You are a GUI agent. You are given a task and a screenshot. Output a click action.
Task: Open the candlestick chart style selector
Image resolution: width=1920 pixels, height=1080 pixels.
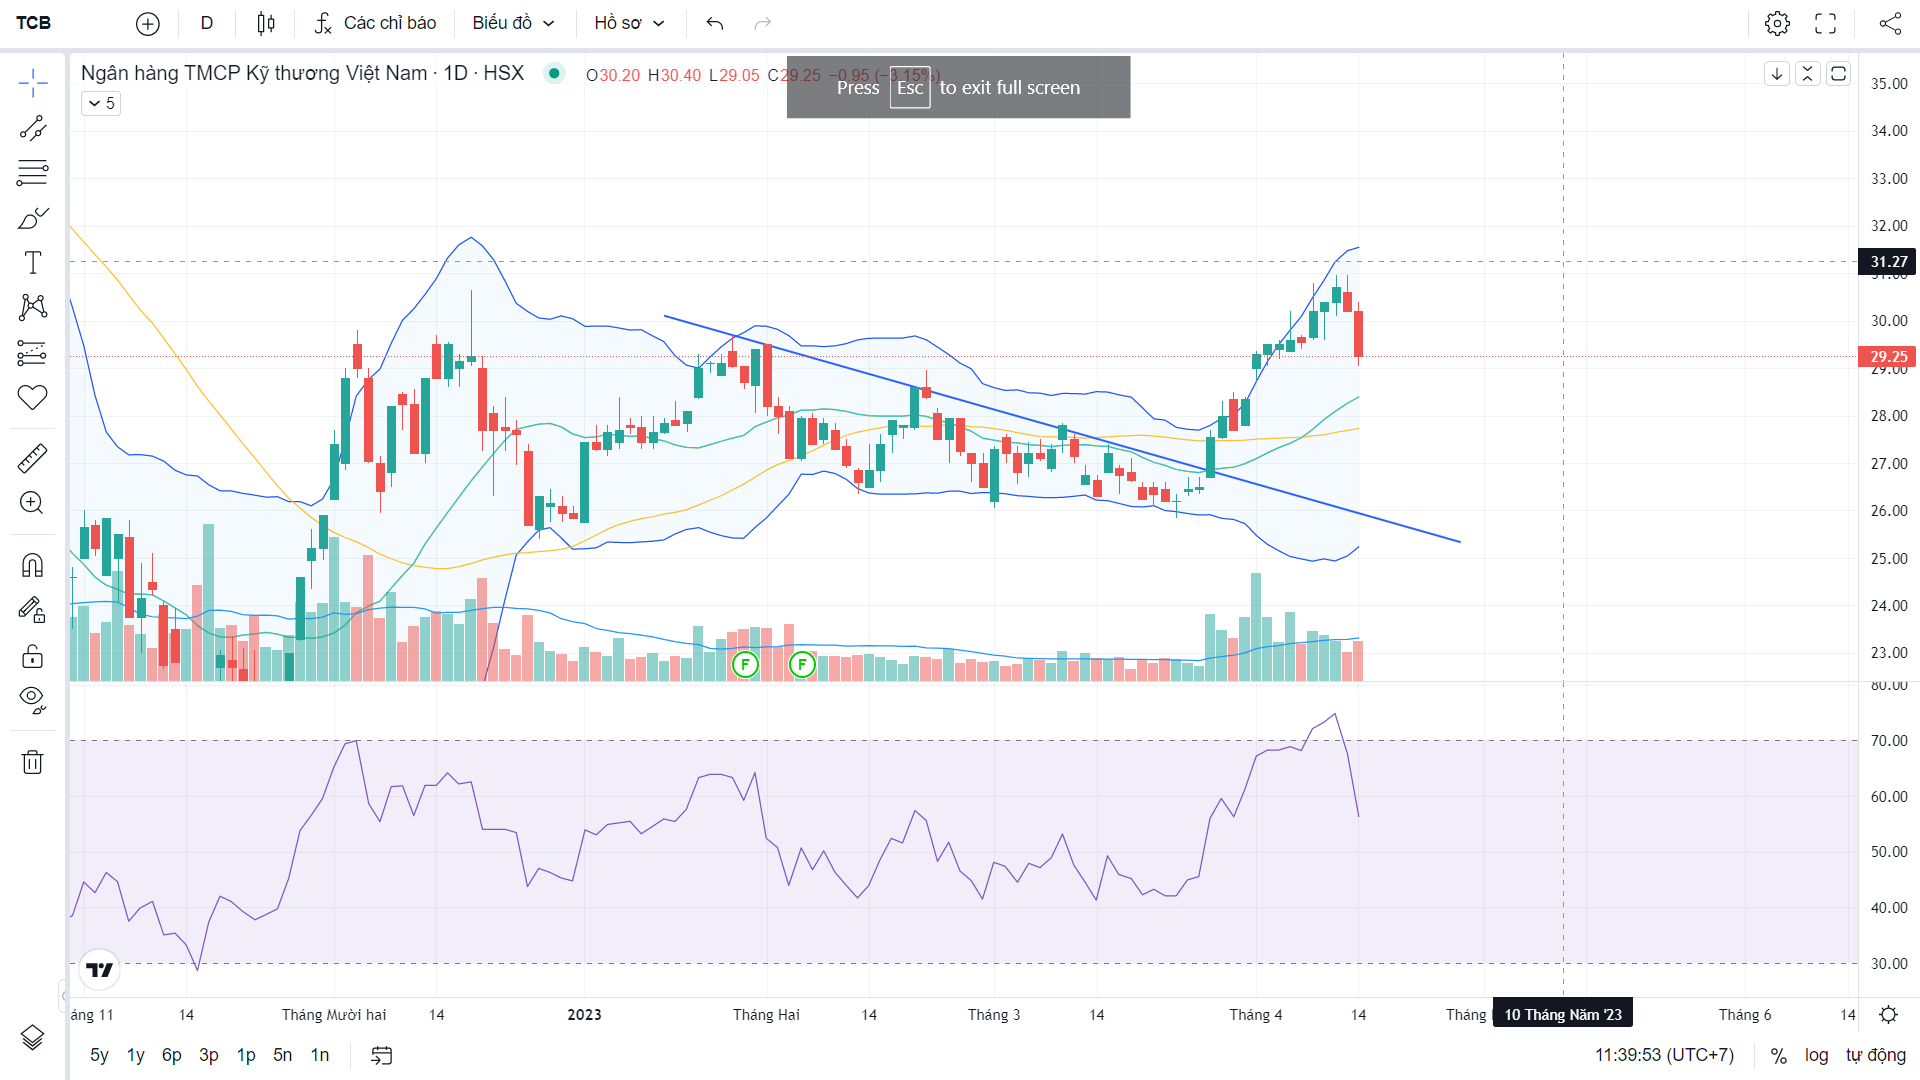tap(265, 23)
